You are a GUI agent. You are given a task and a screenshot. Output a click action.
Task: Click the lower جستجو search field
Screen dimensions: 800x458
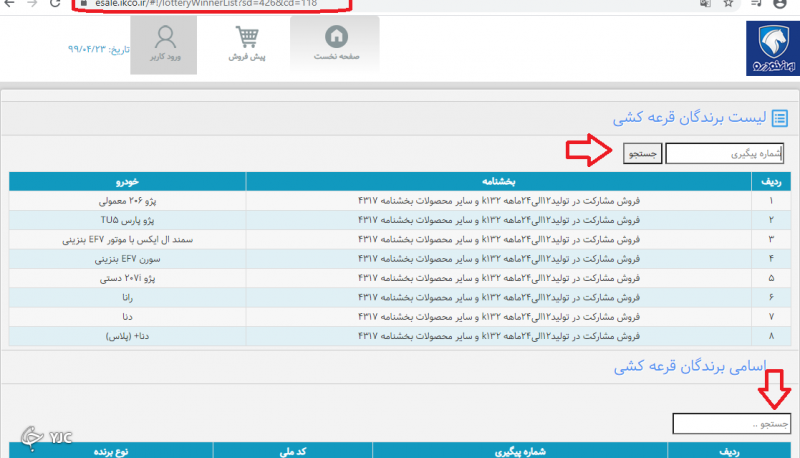(x=731, y=424)
